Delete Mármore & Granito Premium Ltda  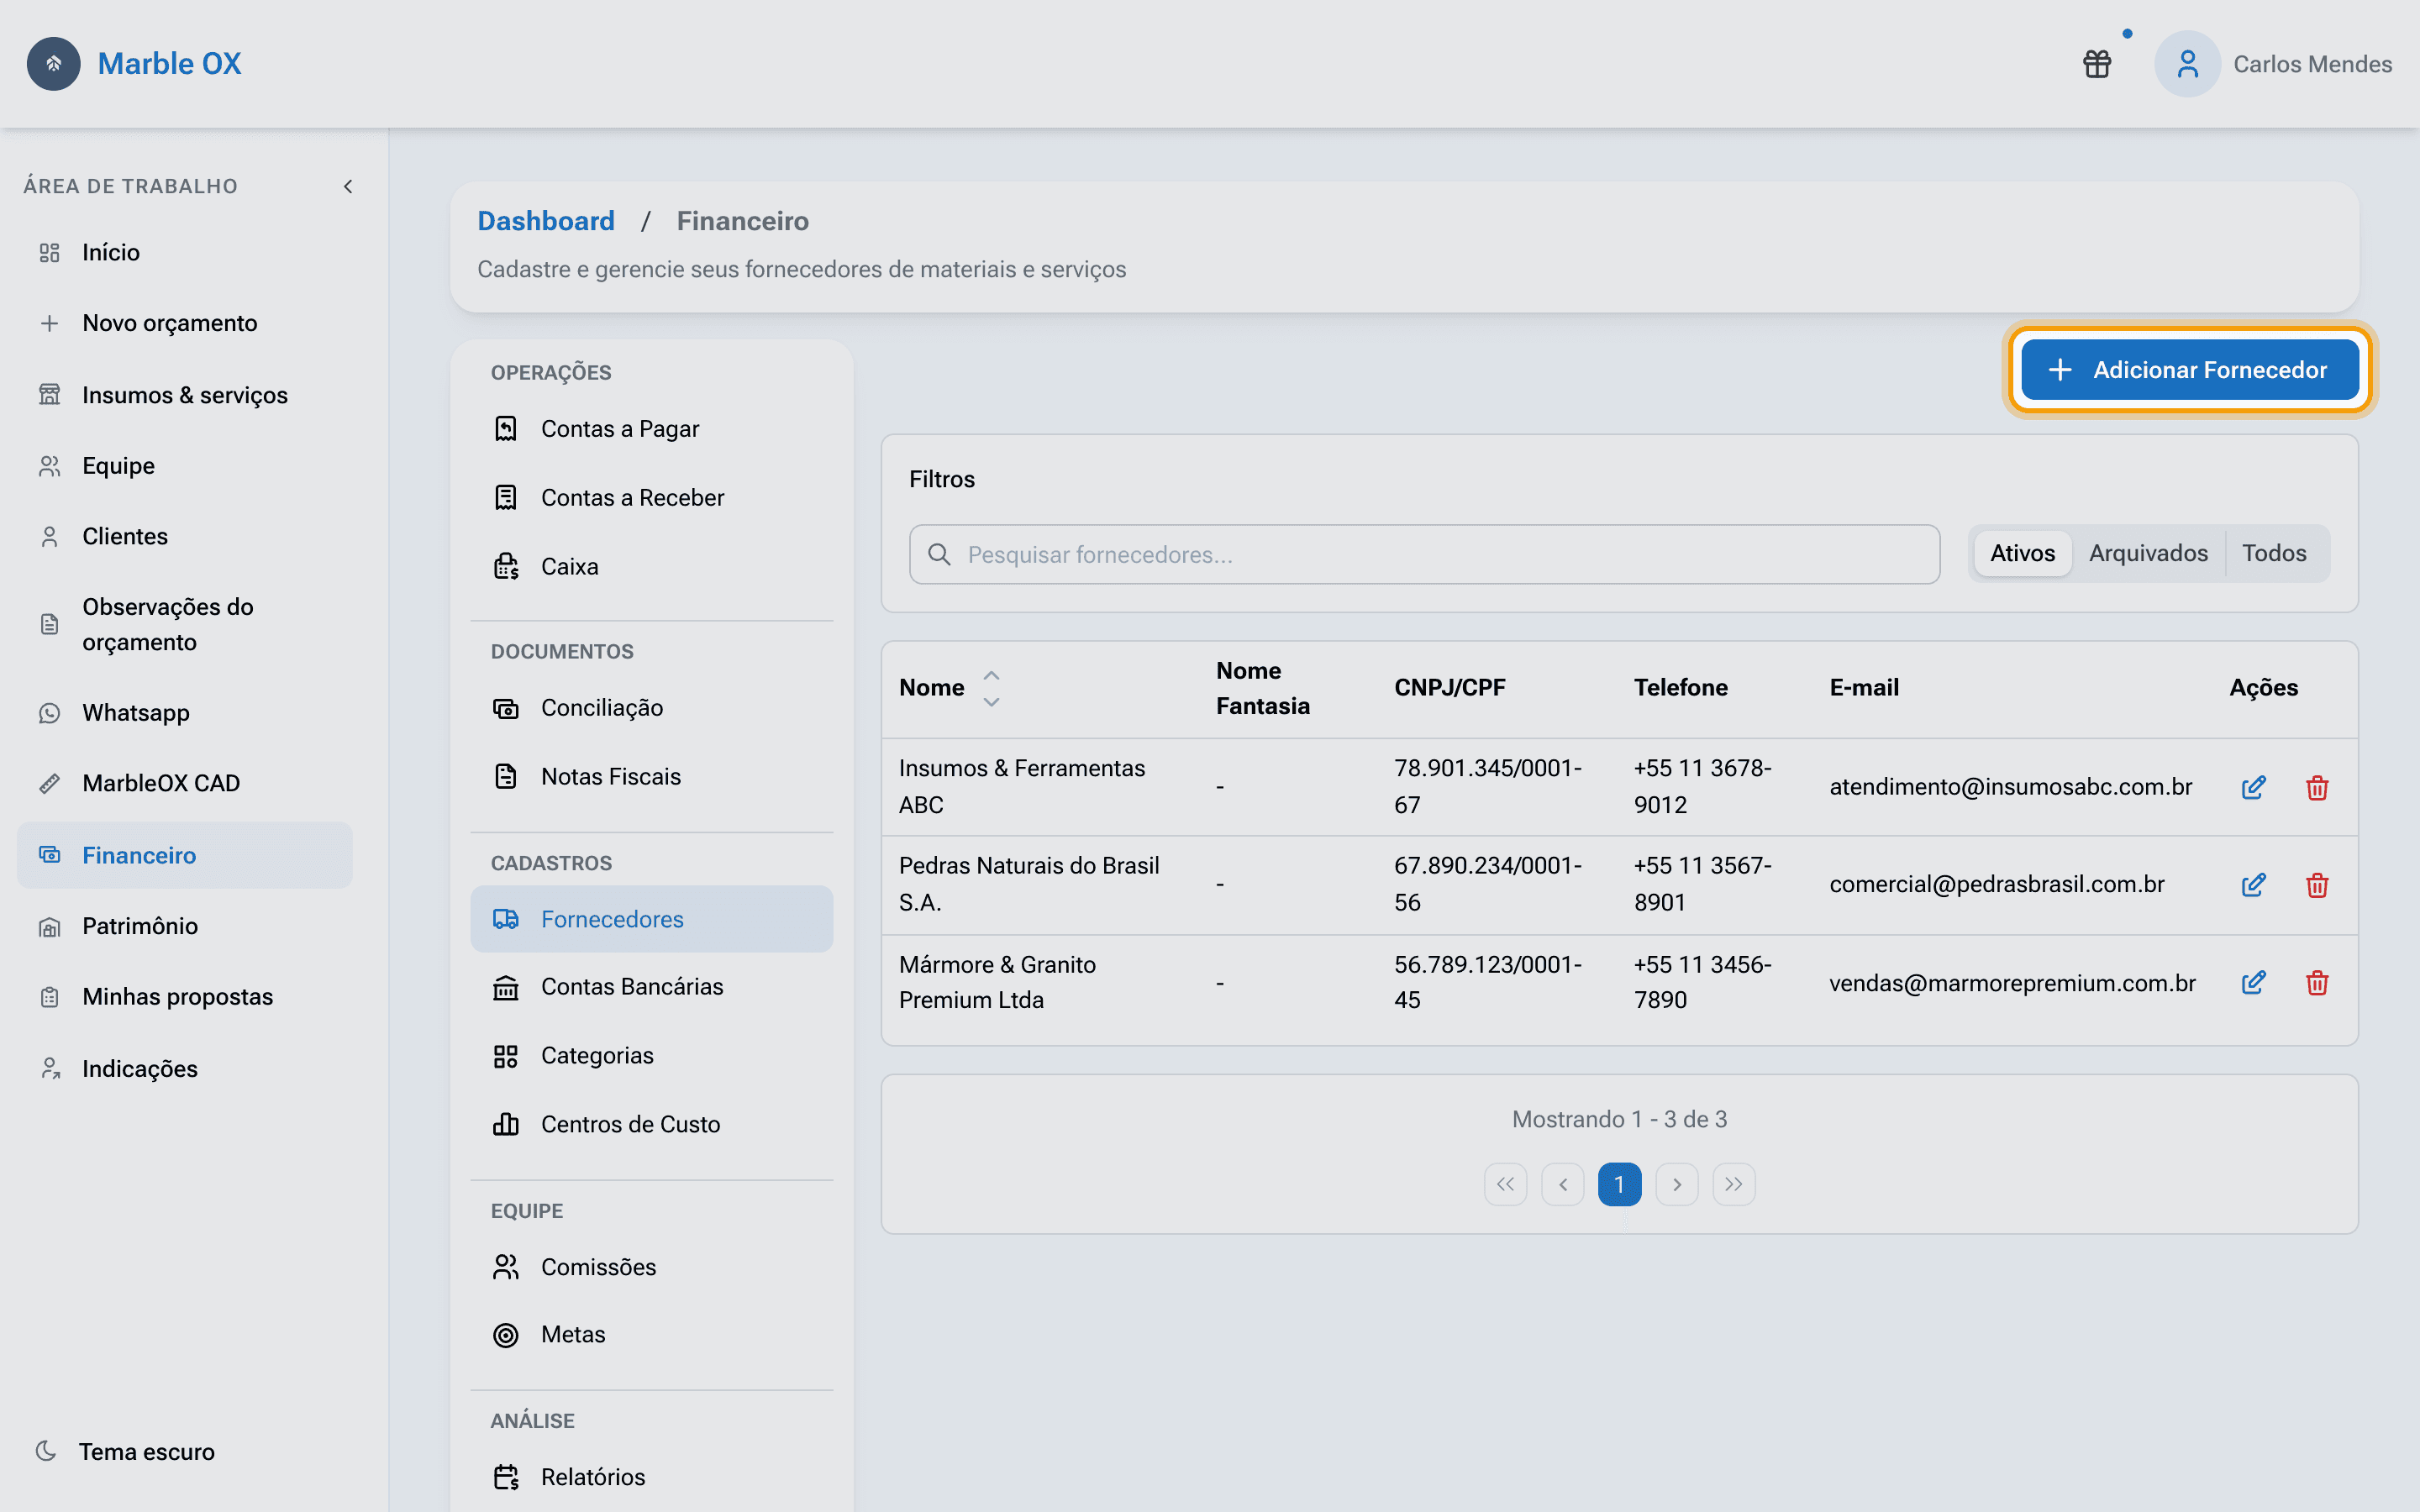point(2317,983)
